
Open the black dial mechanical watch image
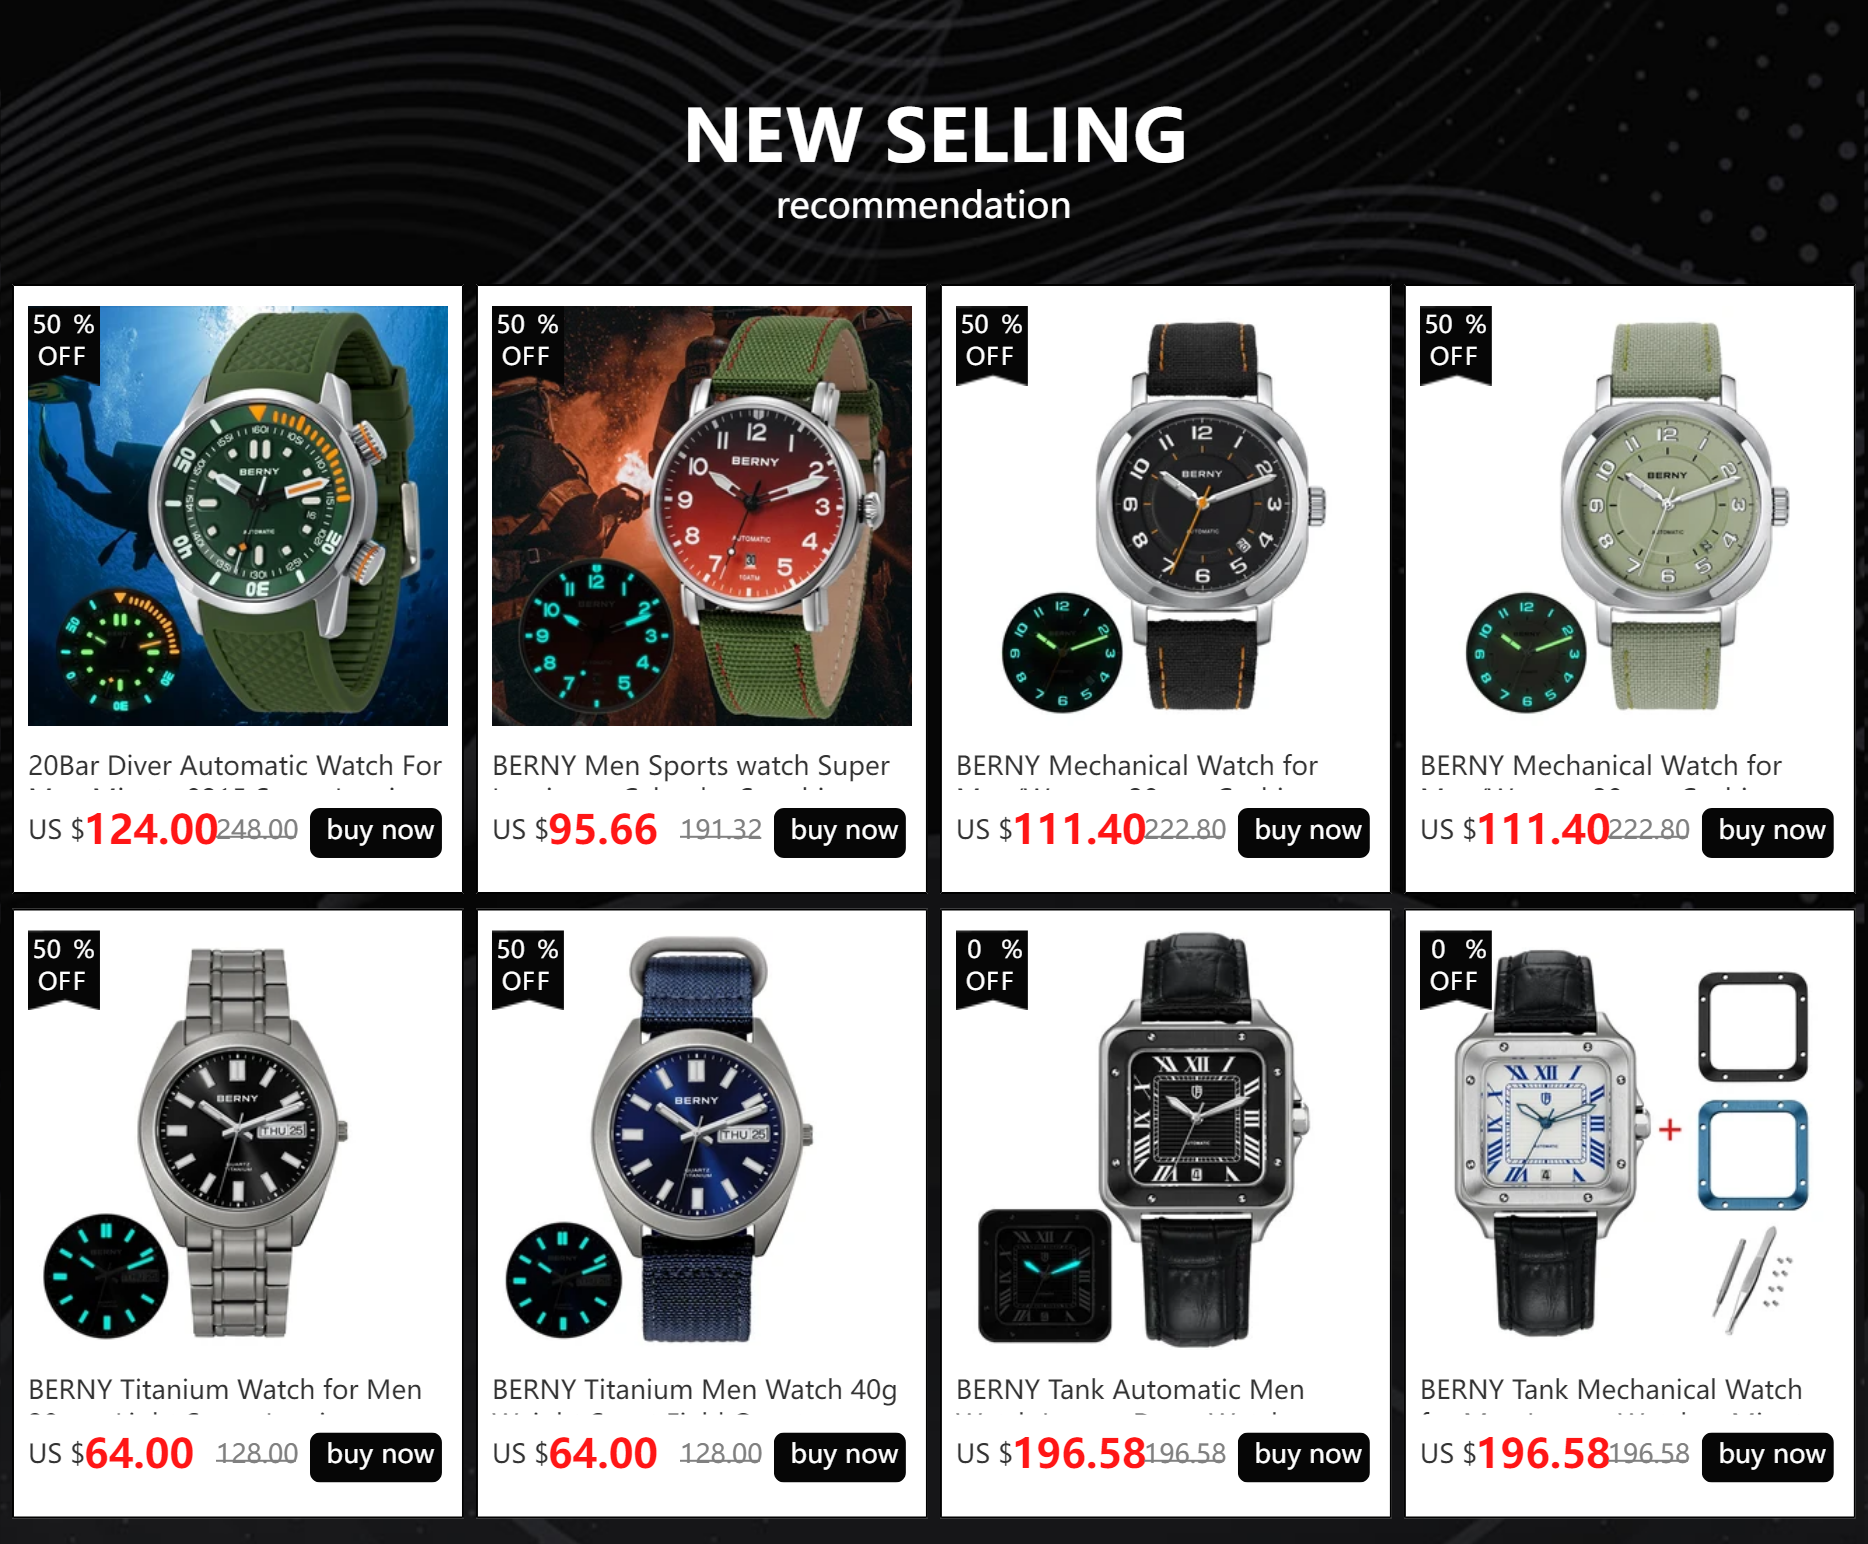(x=1166, y=516)
